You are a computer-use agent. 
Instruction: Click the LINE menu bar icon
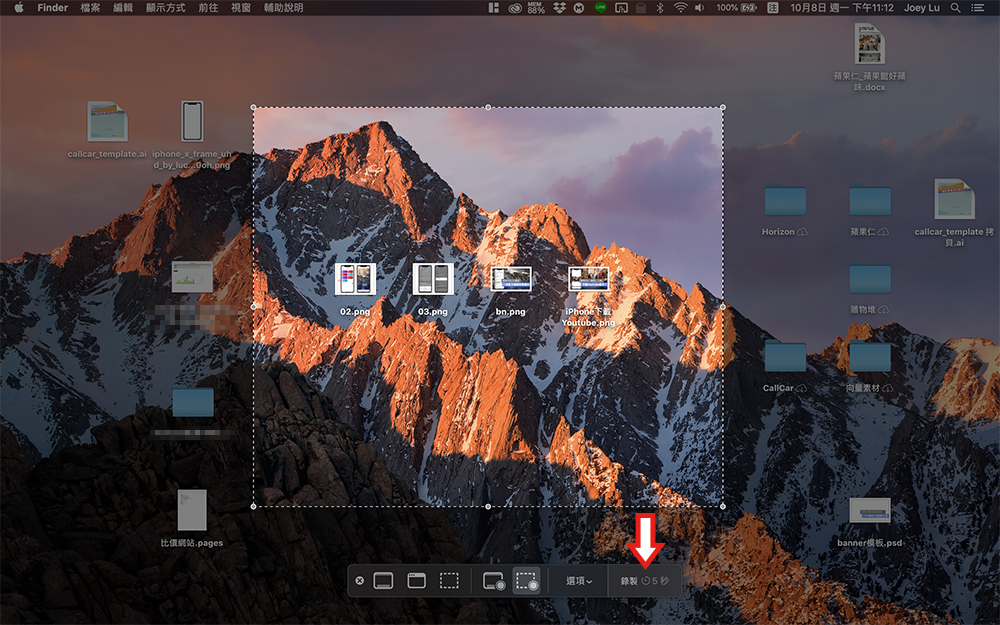(600, 8)
